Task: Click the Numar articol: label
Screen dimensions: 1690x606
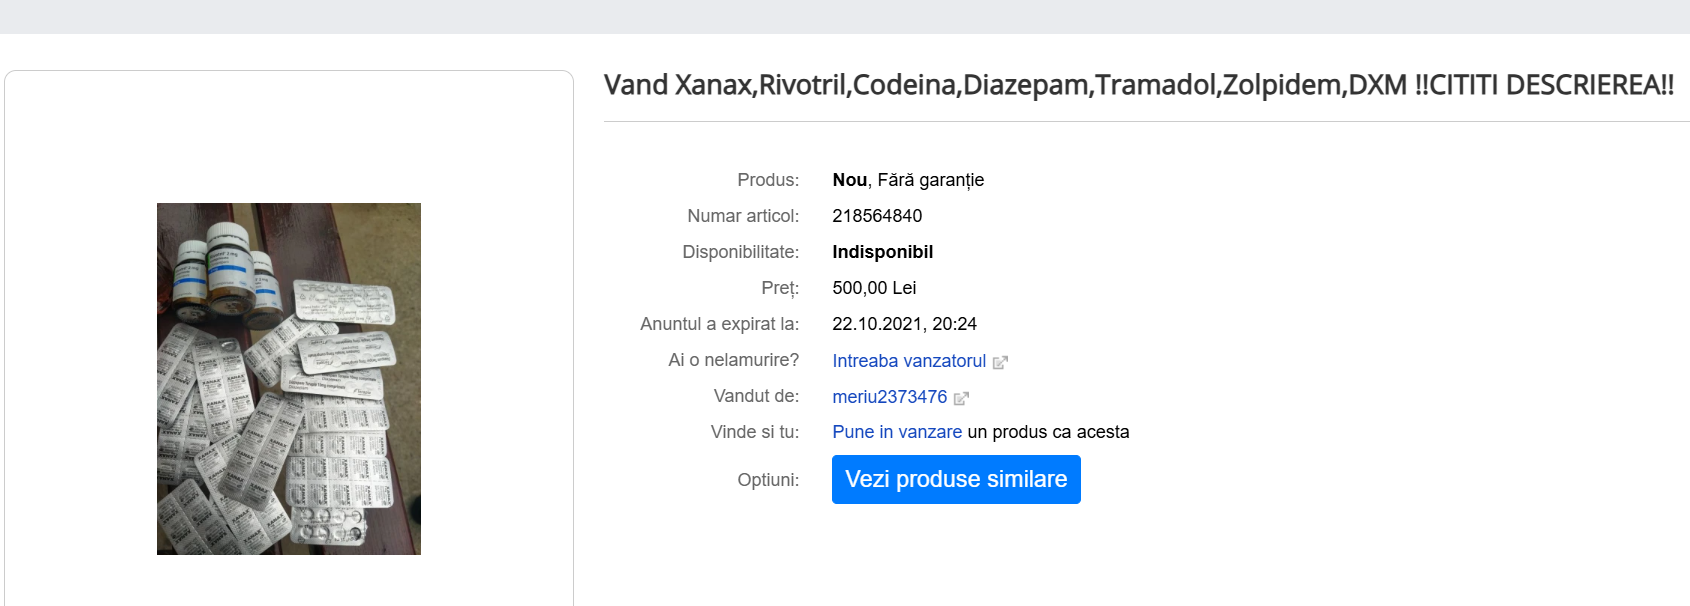Action: (743, 216)
